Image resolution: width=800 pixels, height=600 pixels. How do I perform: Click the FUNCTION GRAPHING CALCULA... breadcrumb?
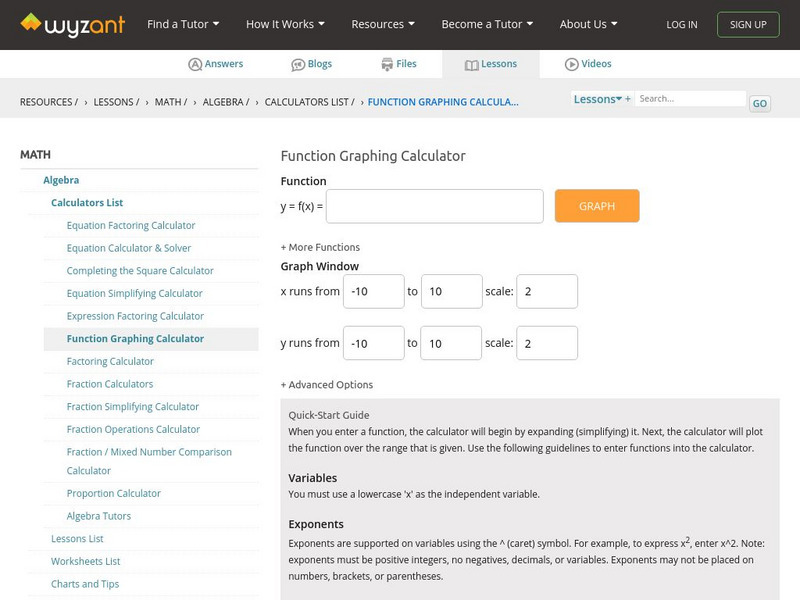443,102
